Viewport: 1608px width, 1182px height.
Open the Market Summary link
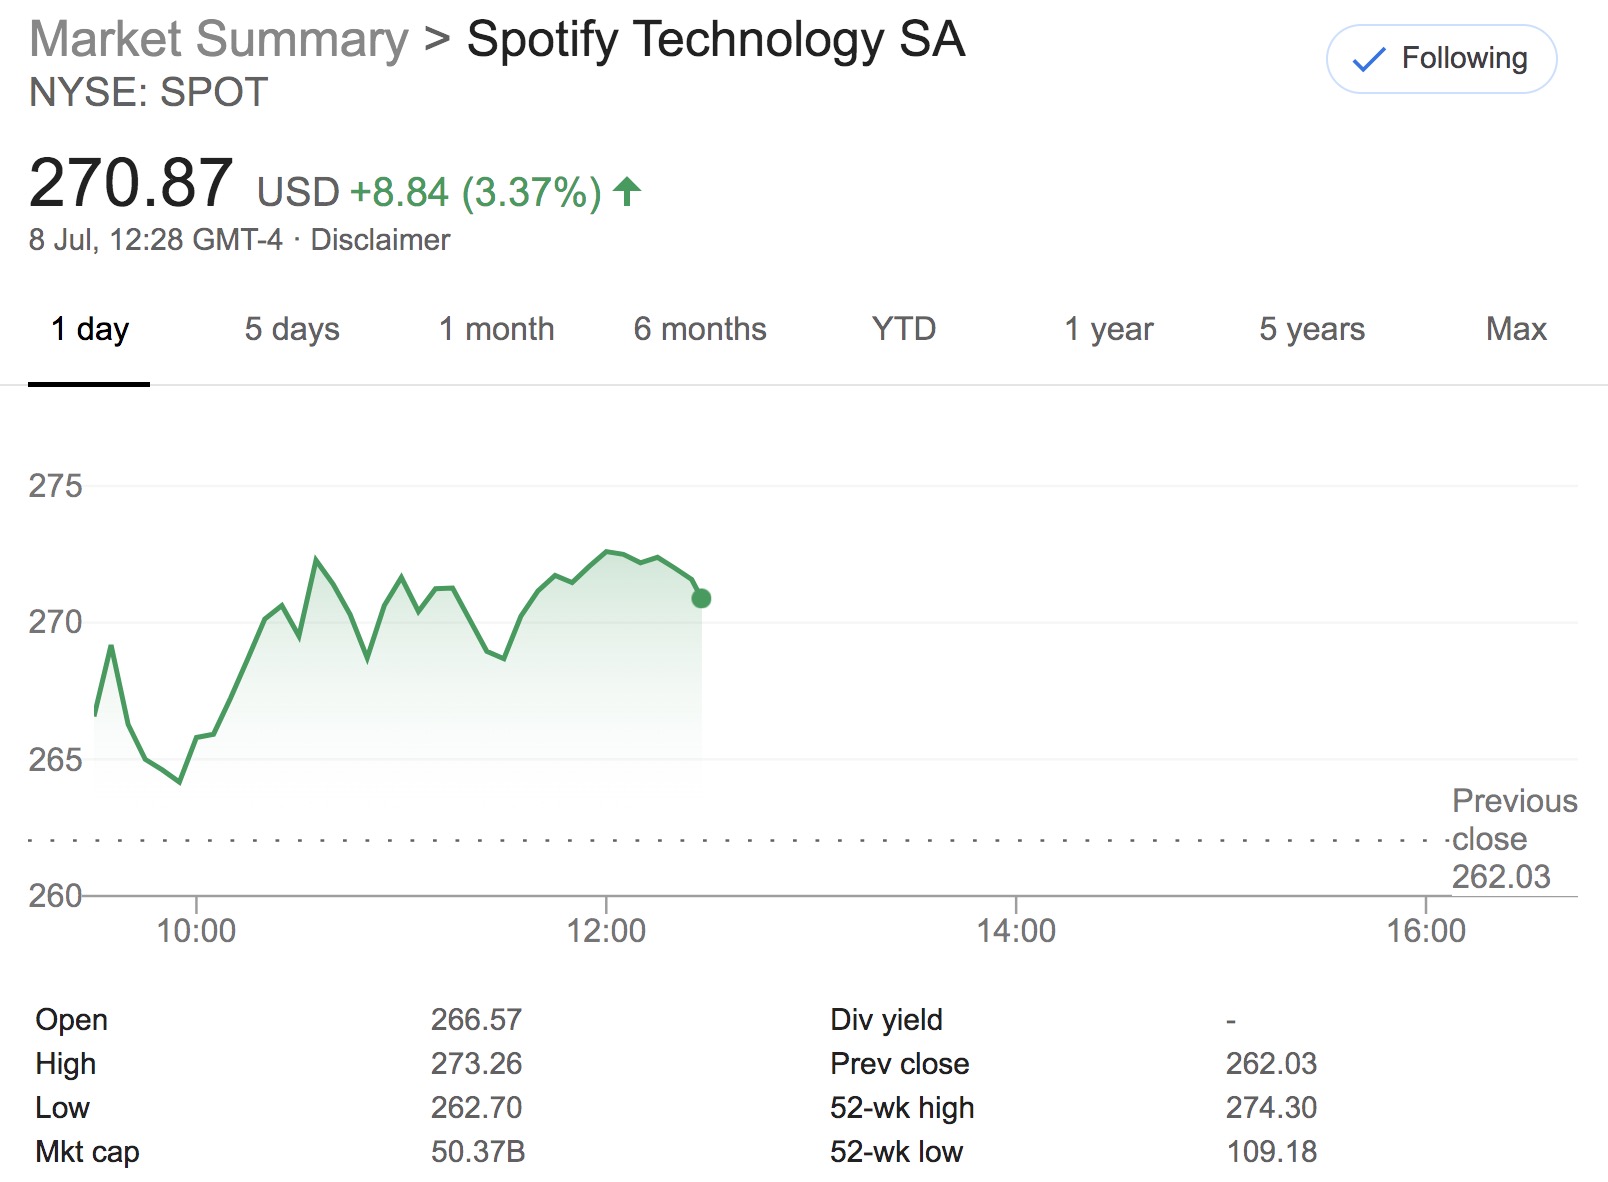tap(219, 40)
